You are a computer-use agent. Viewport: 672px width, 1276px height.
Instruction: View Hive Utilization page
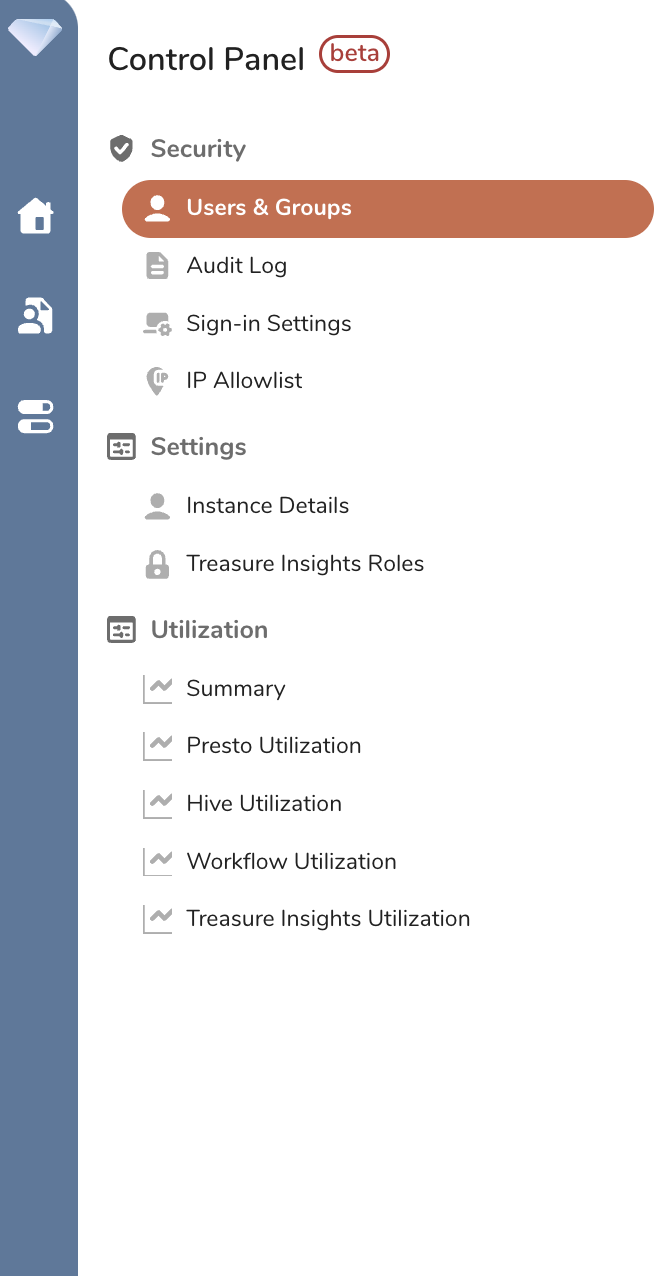264,804
